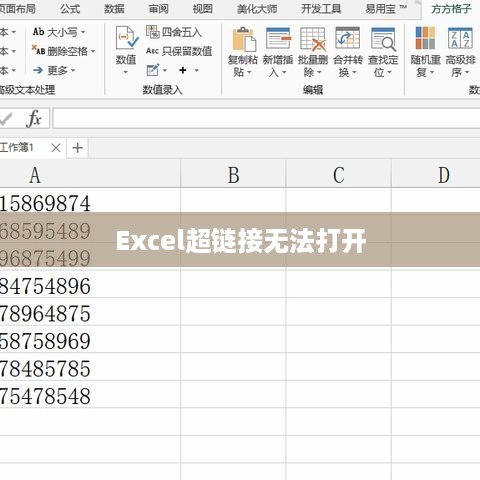The width and height of the screenshot is (480, 480).
Task: Close the 工作簿1 workbook tab
Action: point(56,148)
